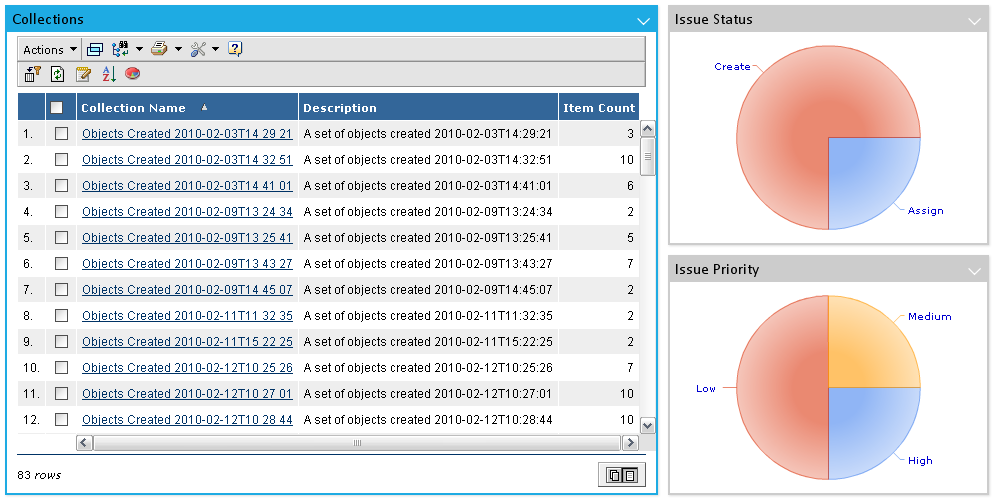Click the notepad with pencil edit icon
Viewport: 994px width, 501px height.
pos(84,74)
